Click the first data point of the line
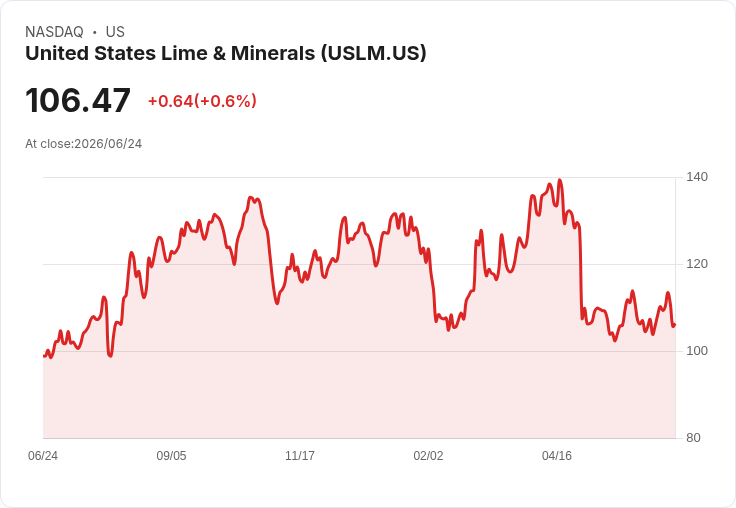Viewport: 736px width, 508px height. click(44, 356)
